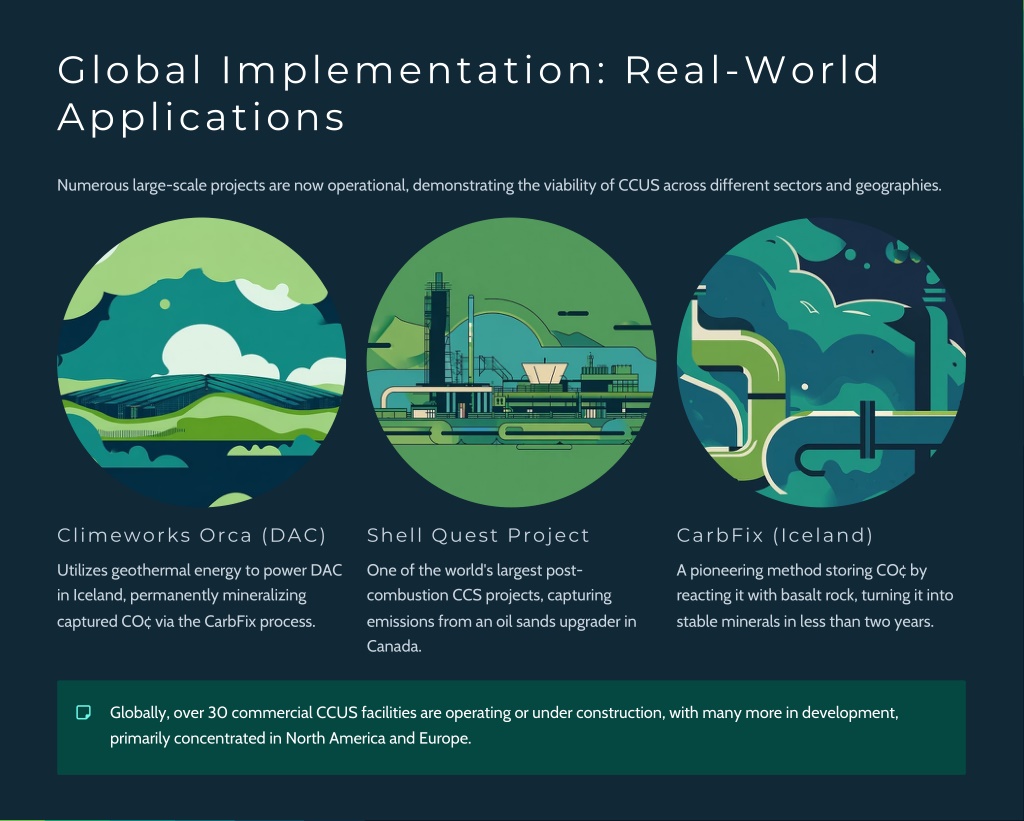1024x821 pixels.
Task: Click the word Applications in the title
Action: click(201, 117)
